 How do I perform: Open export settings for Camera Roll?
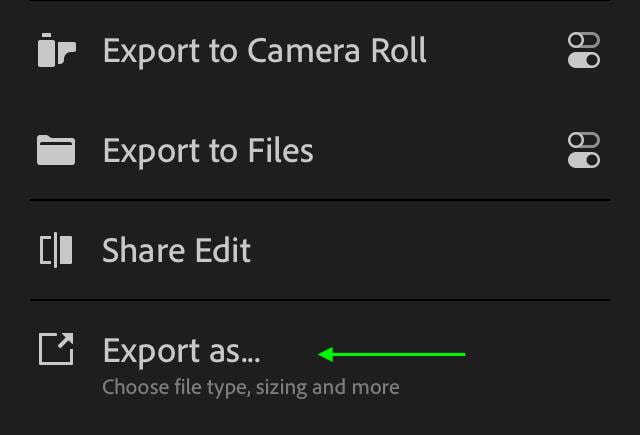click(x=584, y=50)
